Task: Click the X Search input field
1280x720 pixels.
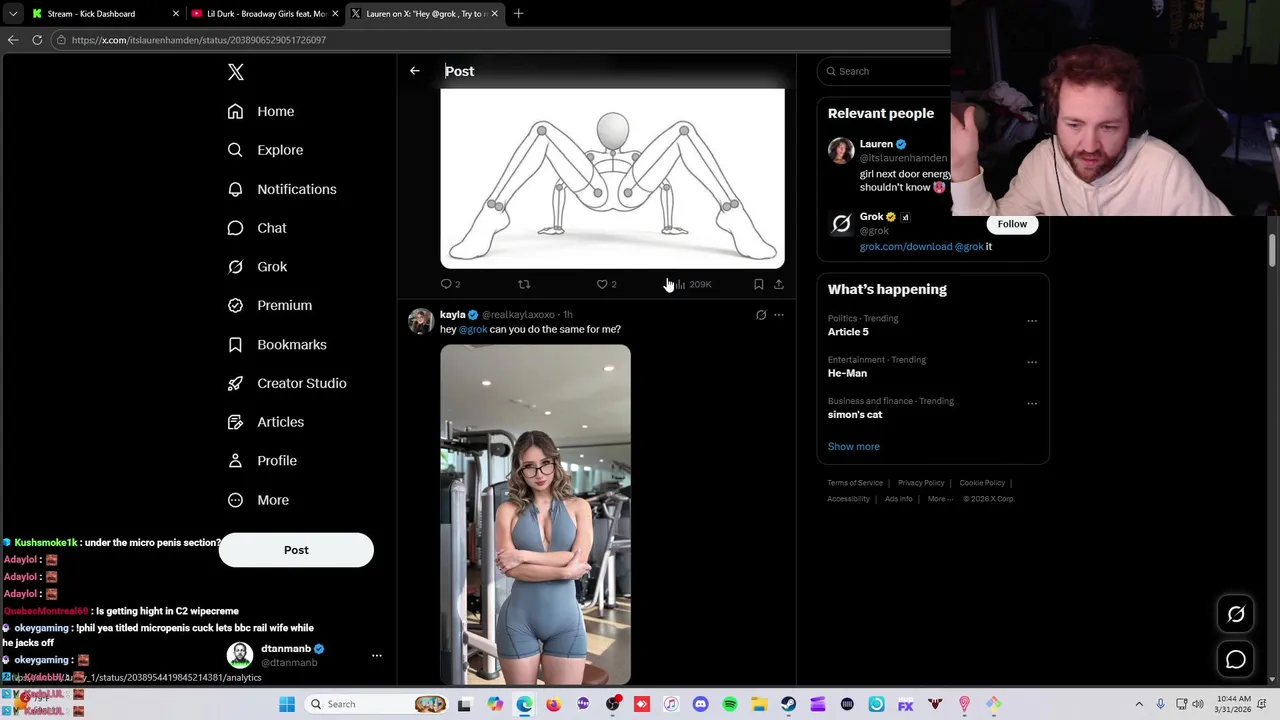Action: [x=885, y=71]
